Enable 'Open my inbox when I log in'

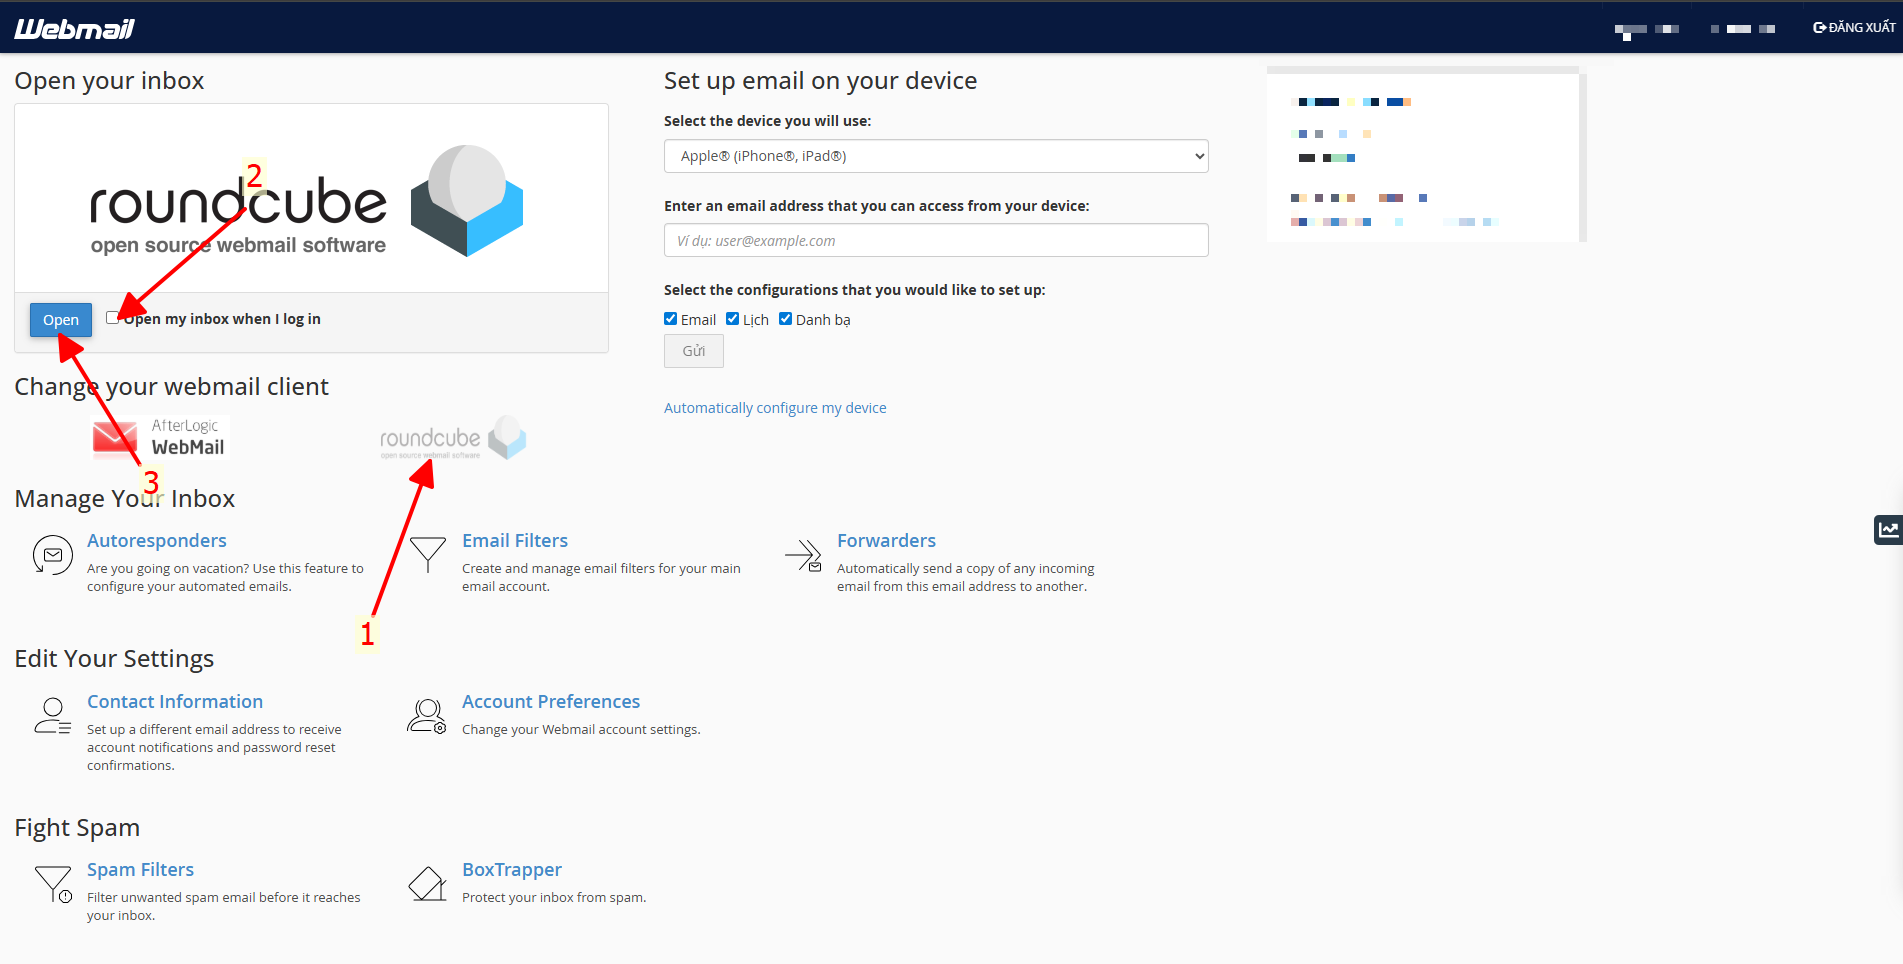pos(113,318)
